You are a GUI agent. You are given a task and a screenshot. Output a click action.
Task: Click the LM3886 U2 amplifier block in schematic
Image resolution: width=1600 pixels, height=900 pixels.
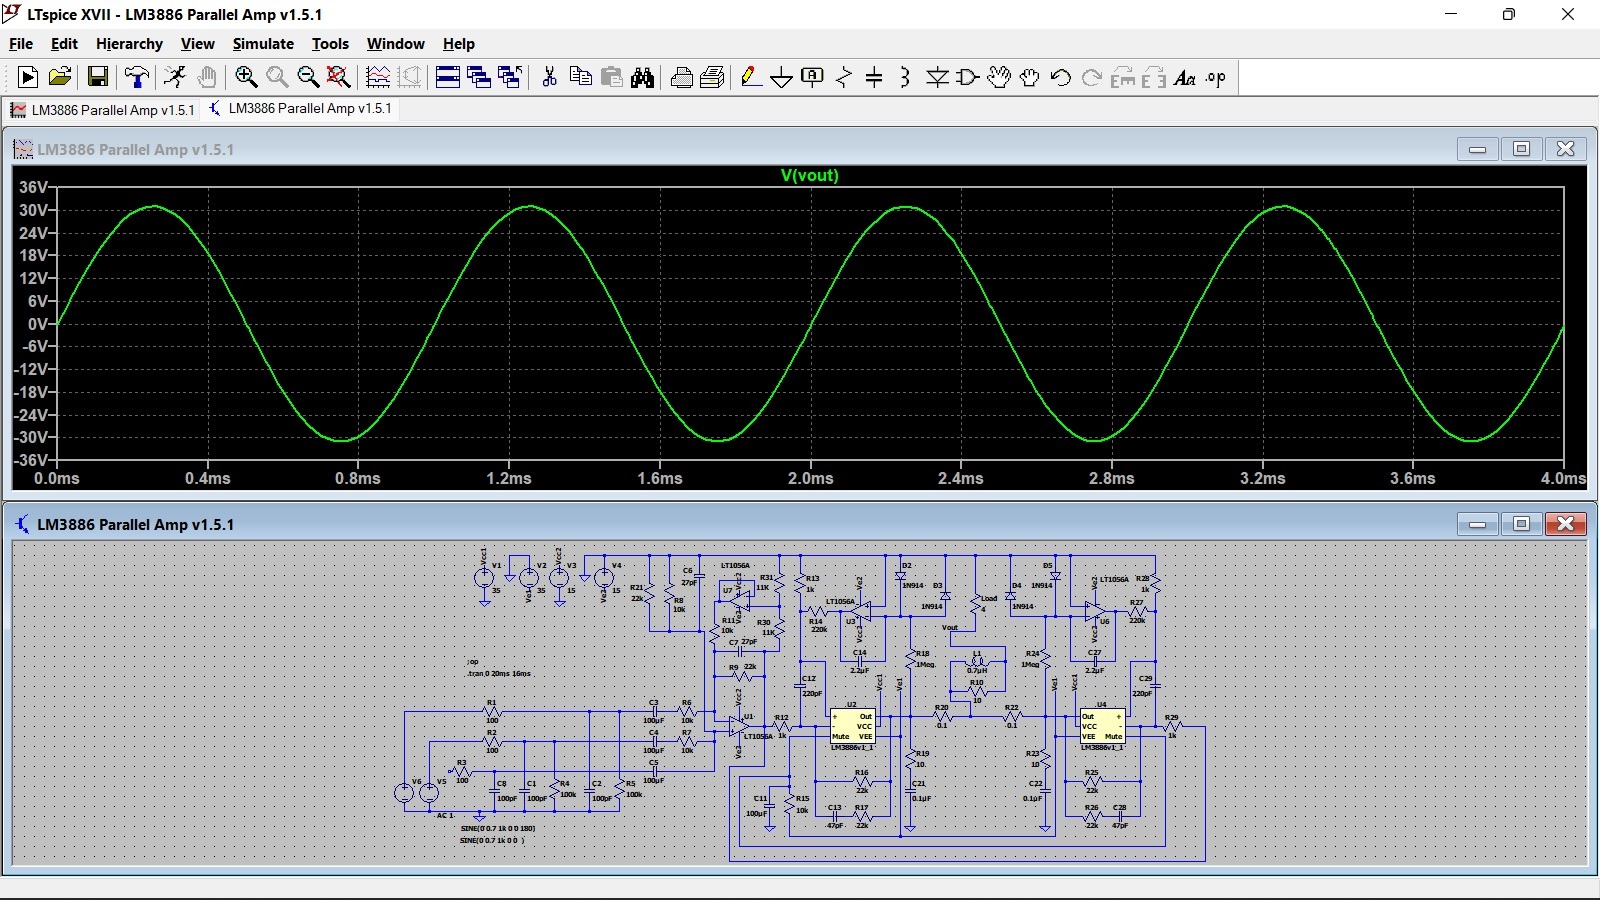click(853, 727)
